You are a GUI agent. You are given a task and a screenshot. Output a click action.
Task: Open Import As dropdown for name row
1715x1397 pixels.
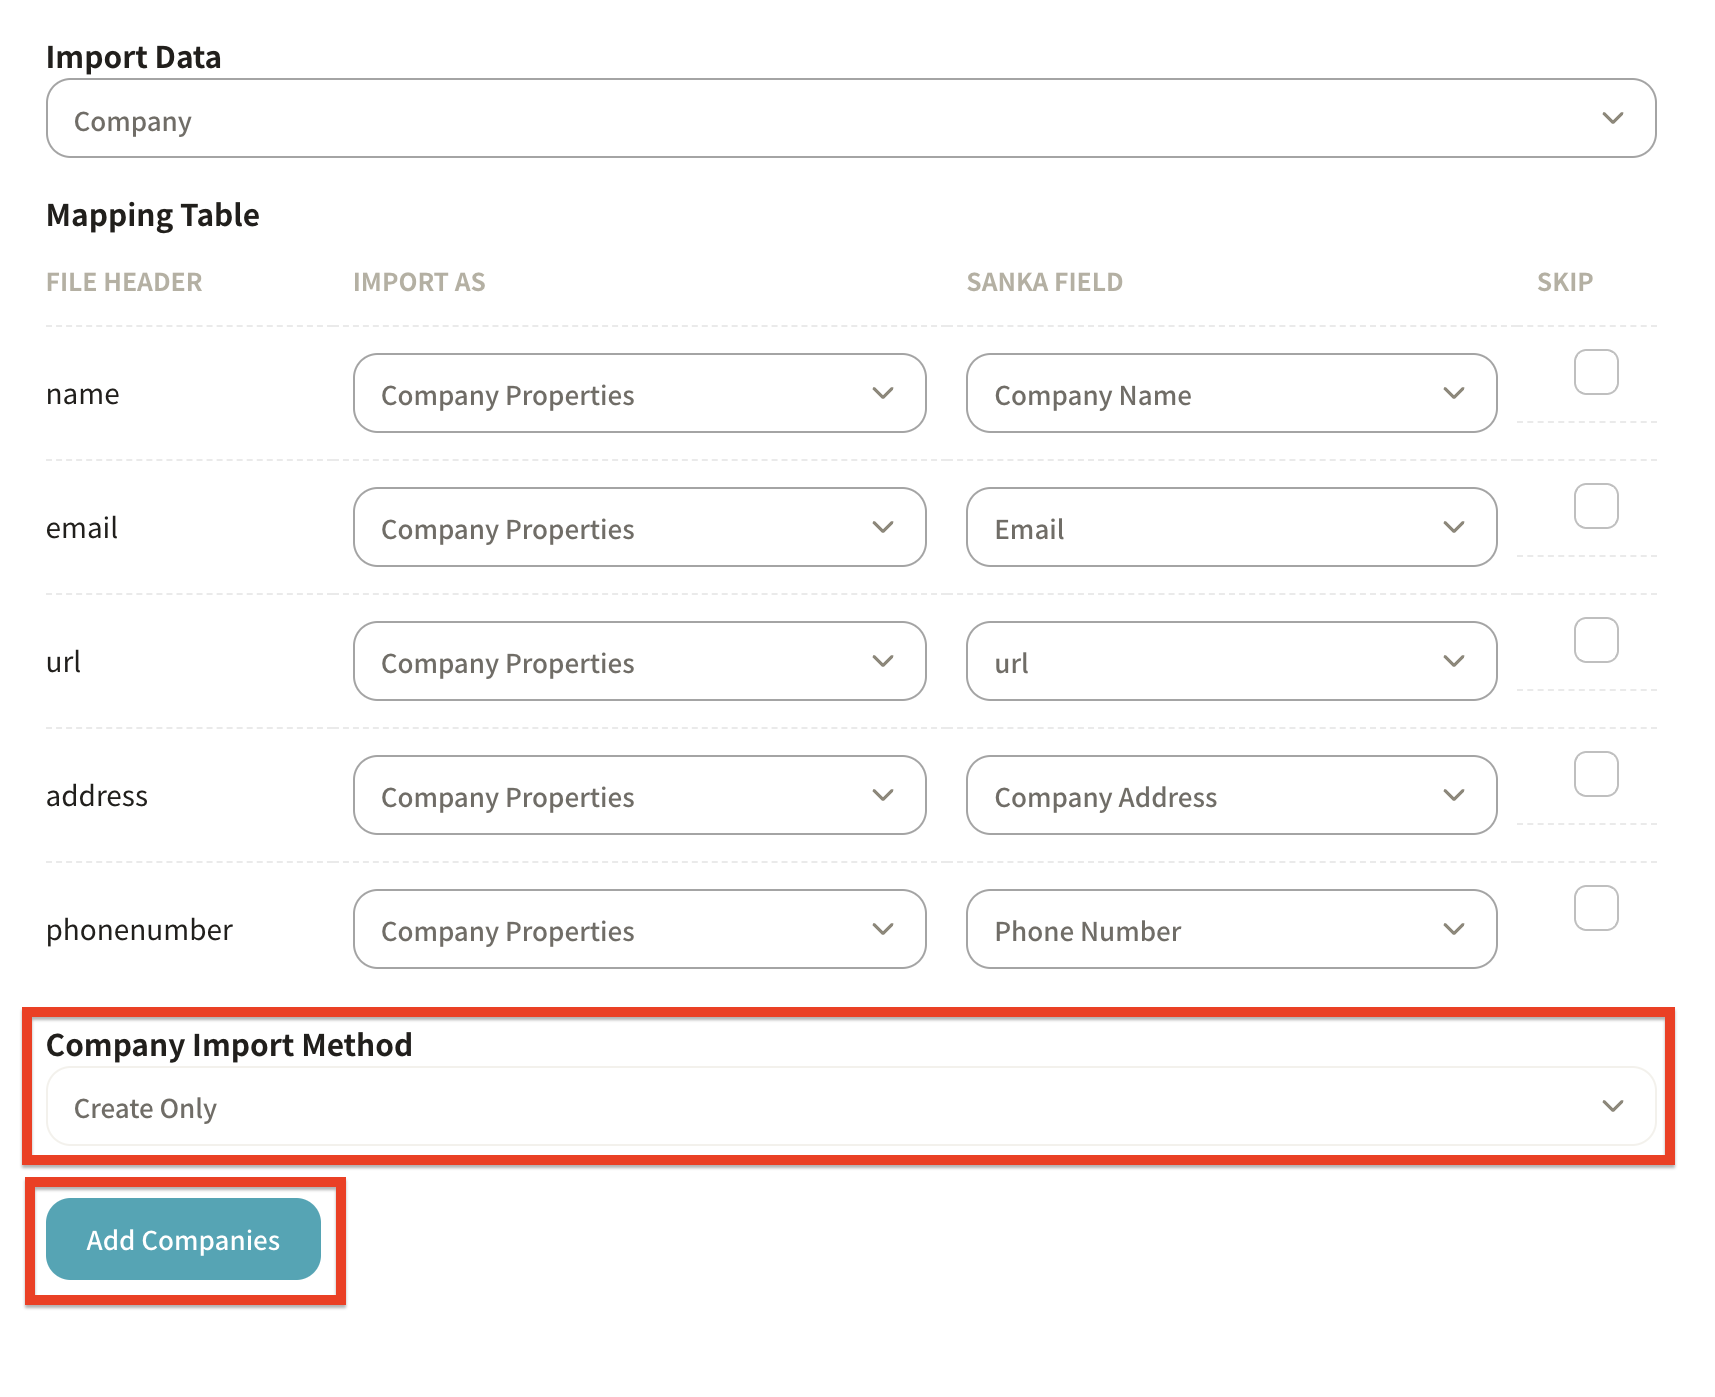pyautogui.click(x=639, y=393)
